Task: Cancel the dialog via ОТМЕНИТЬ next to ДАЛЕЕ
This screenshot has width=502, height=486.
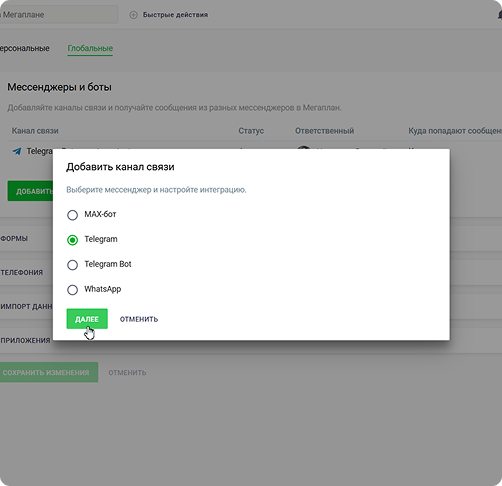Action: [139, 319]
